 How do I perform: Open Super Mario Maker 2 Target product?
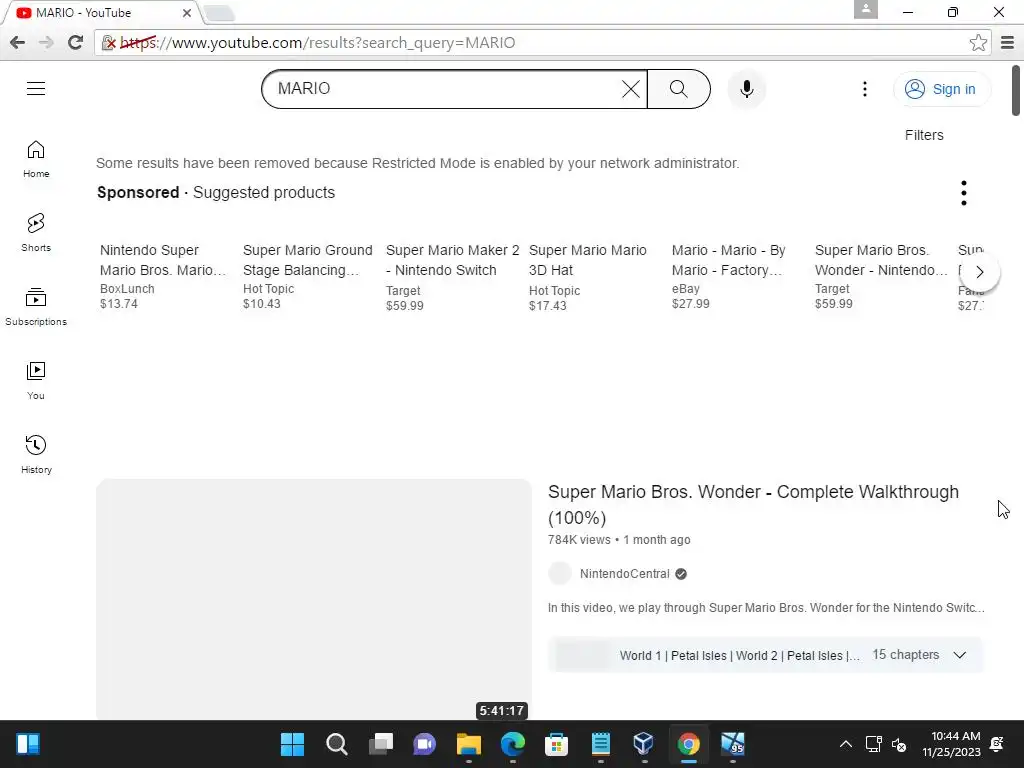(x=452, y=278)
